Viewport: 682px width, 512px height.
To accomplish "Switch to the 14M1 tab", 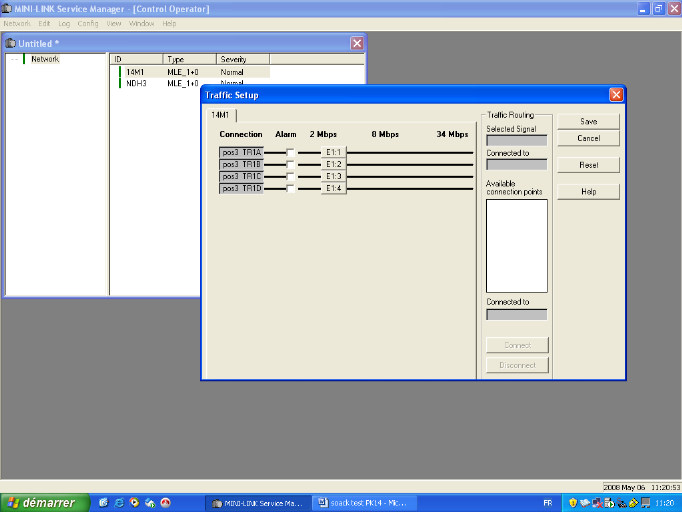I will (x=219, y=115).
